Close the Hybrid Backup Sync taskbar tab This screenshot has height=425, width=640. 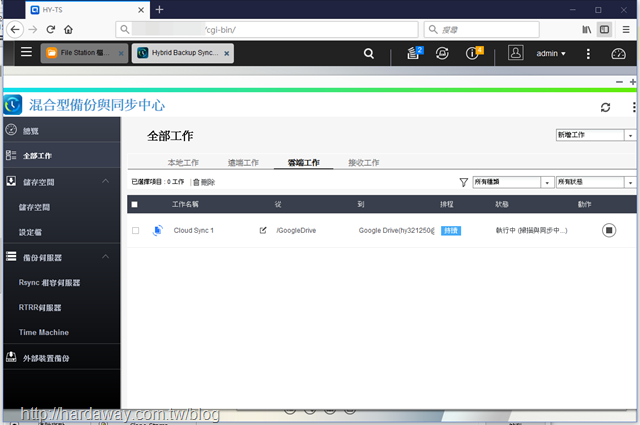click(x=227, y=53)
